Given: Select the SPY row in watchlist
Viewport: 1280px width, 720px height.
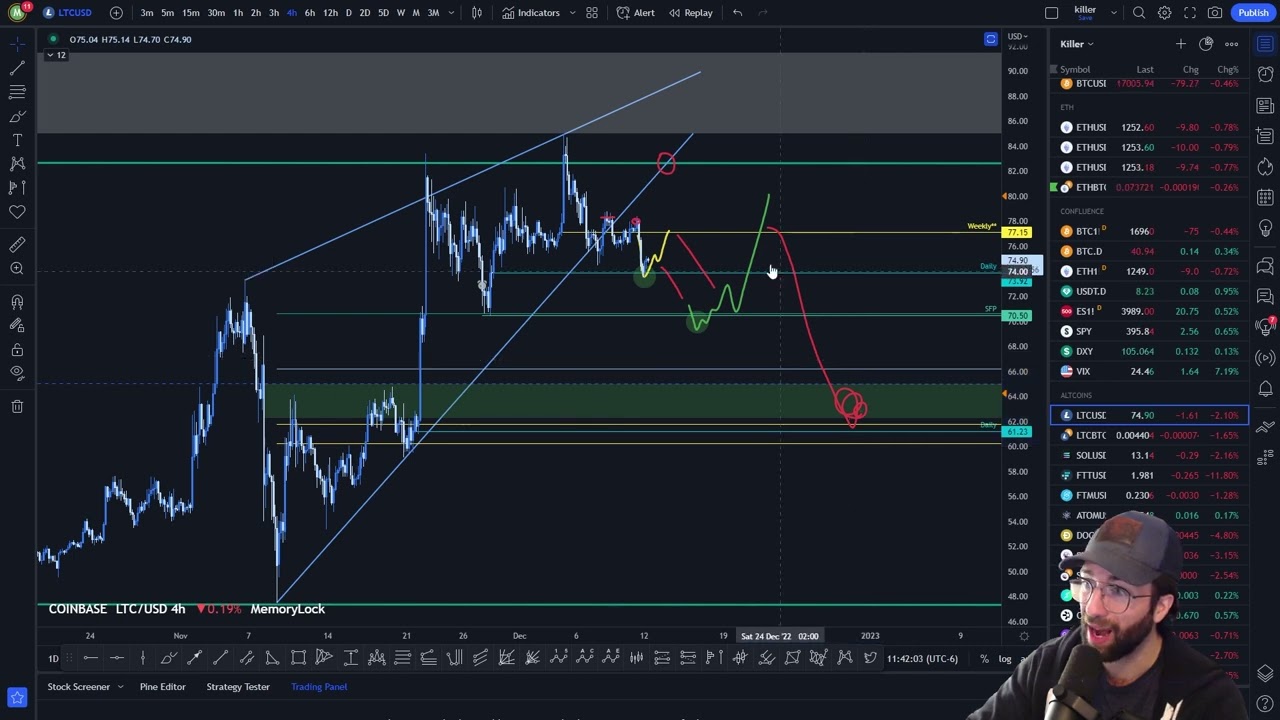Looking at the screenshot, I should 1149,331.
